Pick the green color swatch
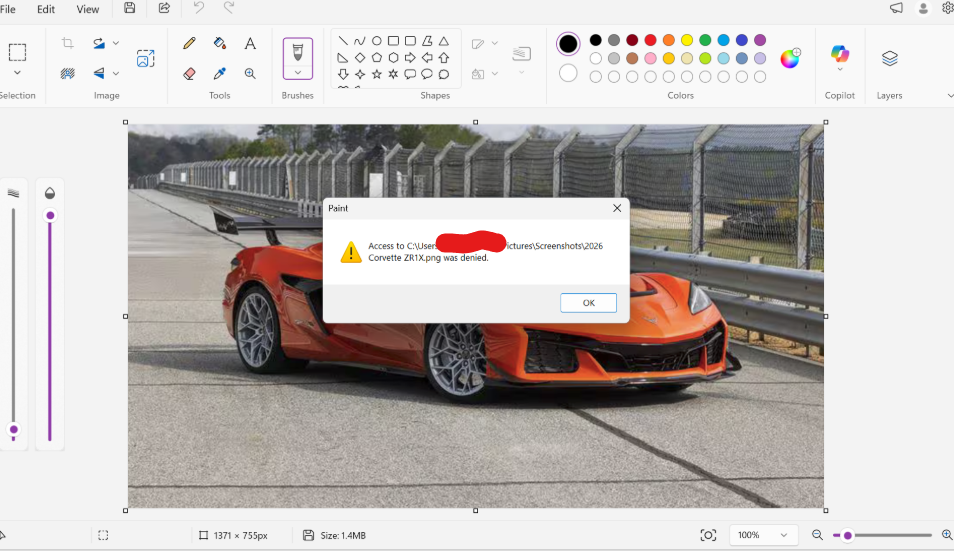This screenshot has height=551, width=954. click(705, 40)
